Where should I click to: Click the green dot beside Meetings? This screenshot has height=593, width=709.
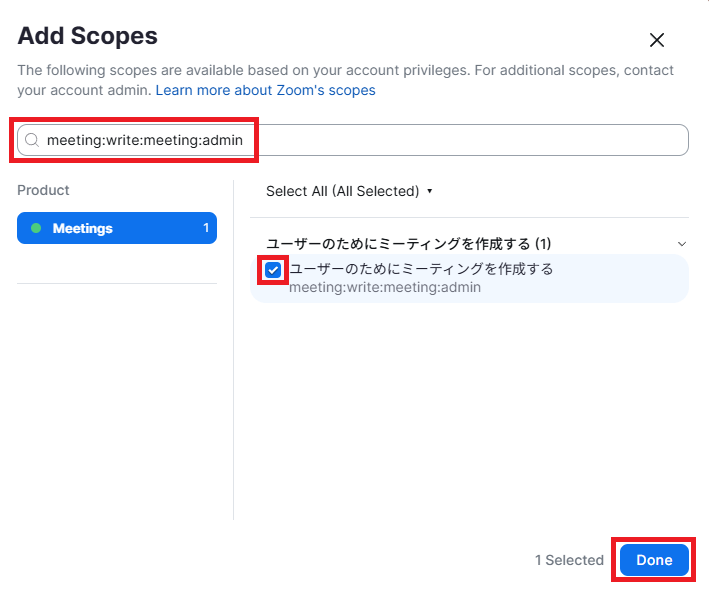[x=36, y=228]
